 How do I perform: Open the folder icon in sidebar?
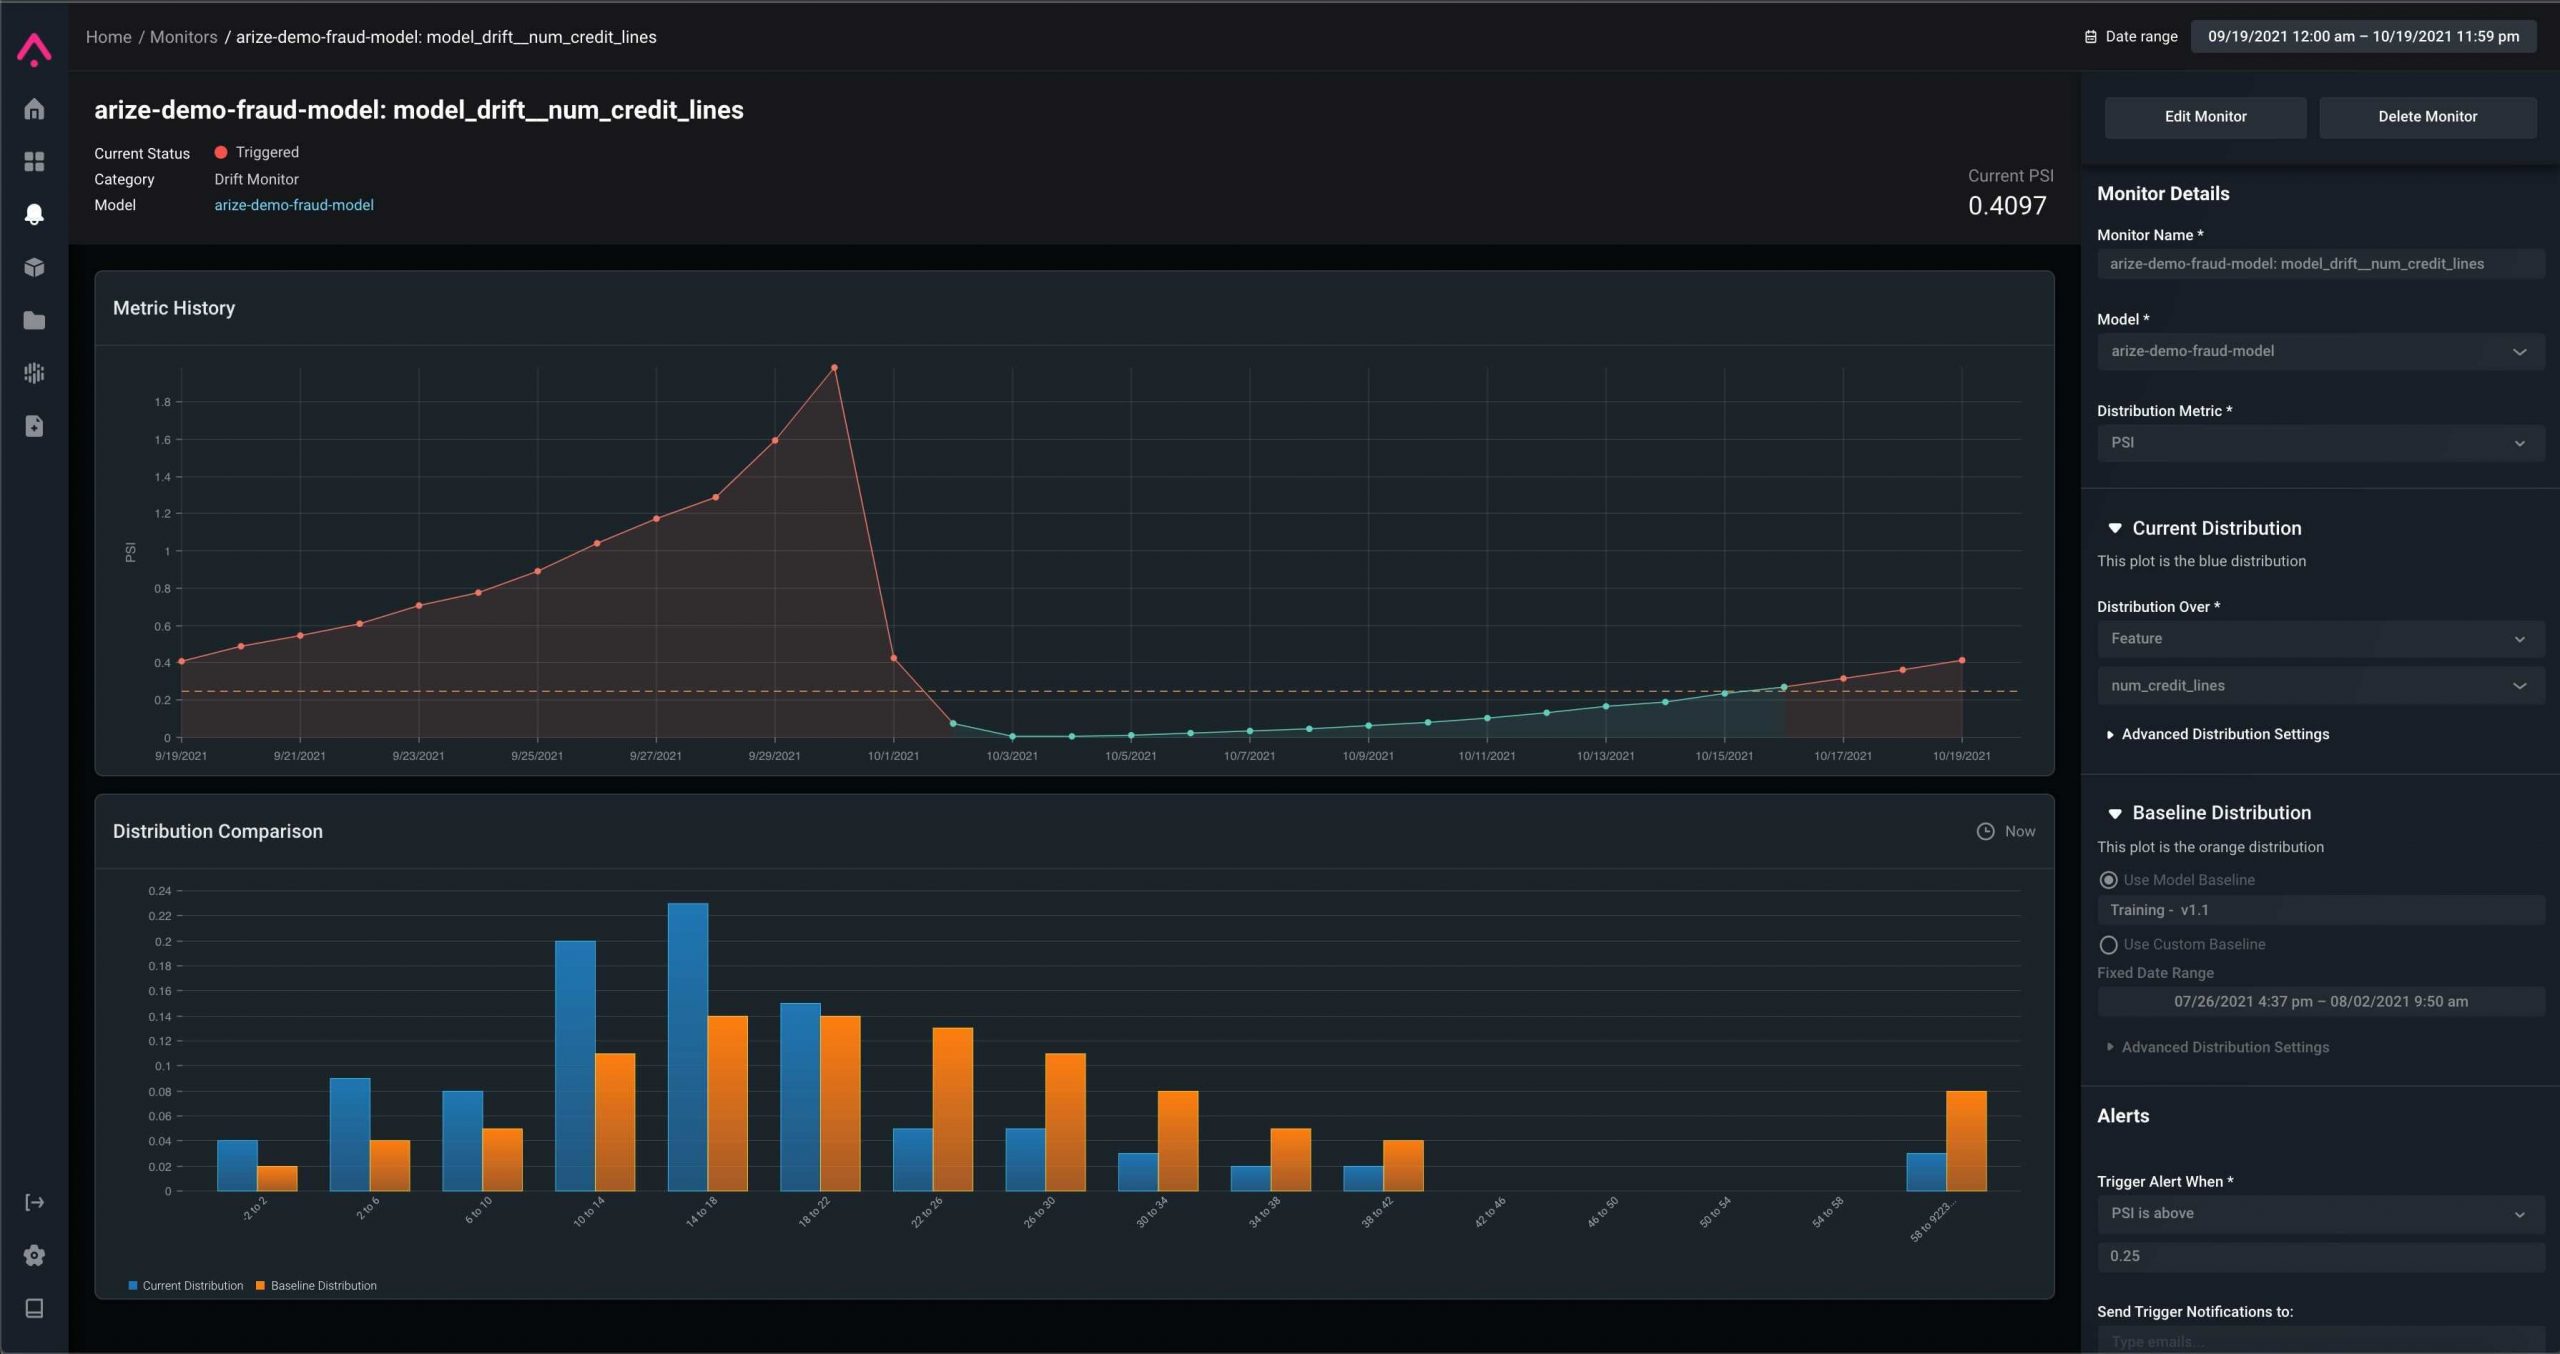coord(34,320)
